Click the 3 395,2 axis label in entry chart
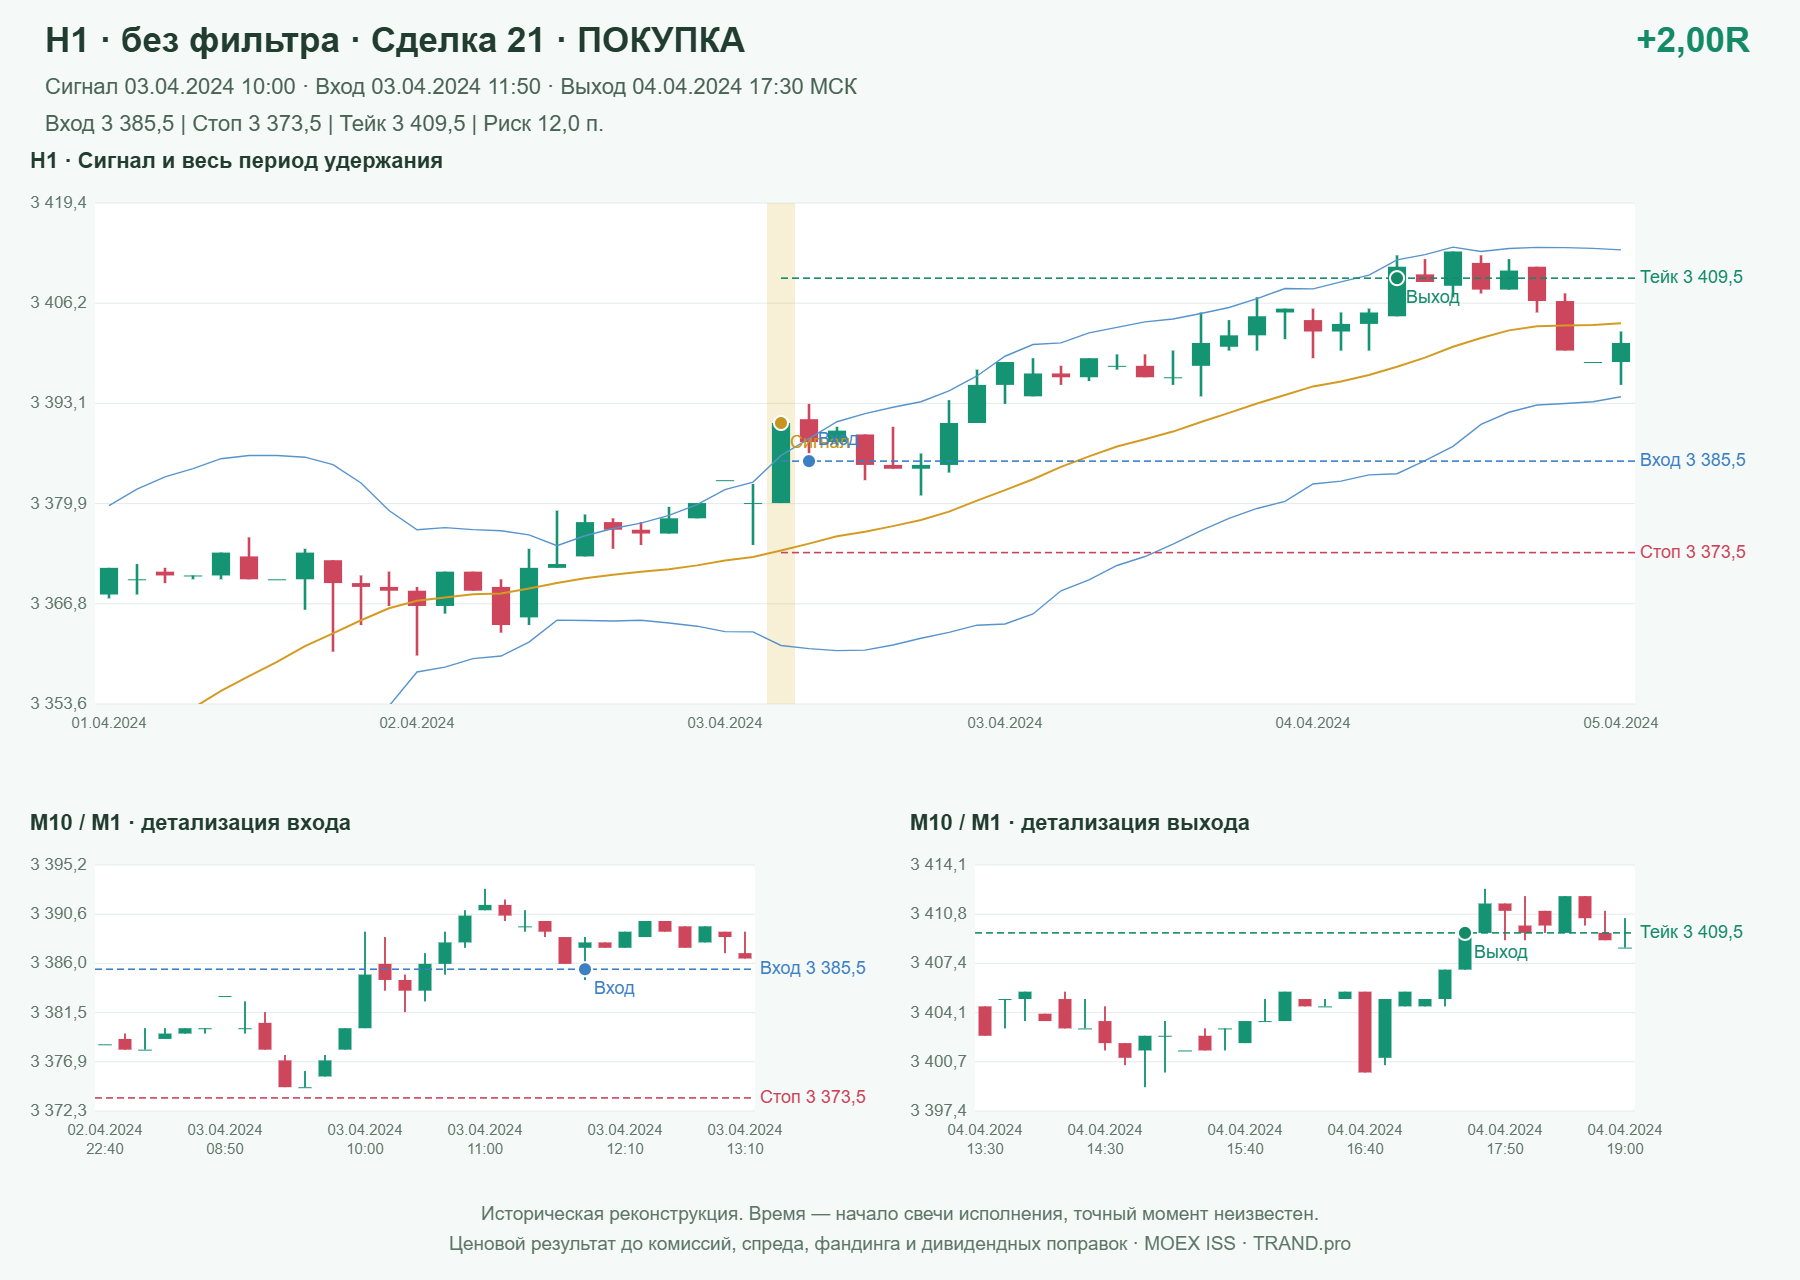The height and width of the screenshot is (1280, 1800). point(58,865)
